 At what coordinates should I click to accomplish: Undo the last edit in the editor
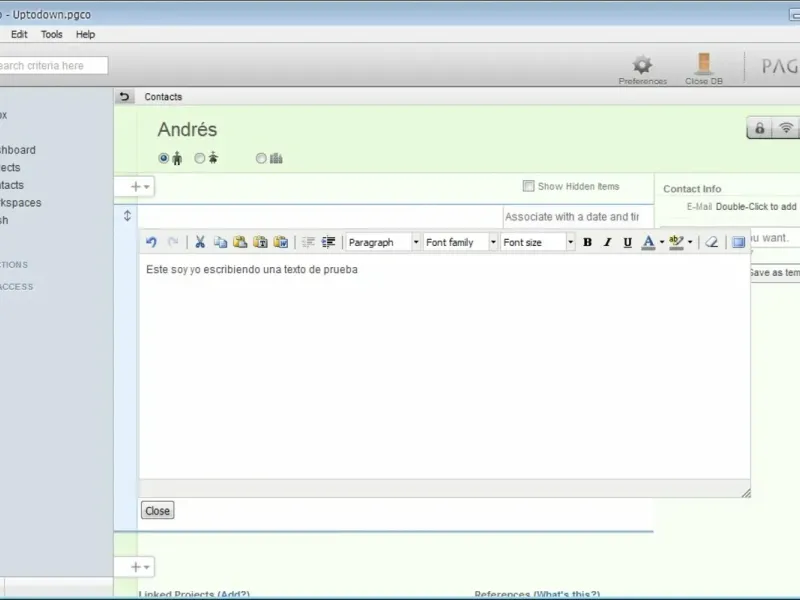pos(151,242)
